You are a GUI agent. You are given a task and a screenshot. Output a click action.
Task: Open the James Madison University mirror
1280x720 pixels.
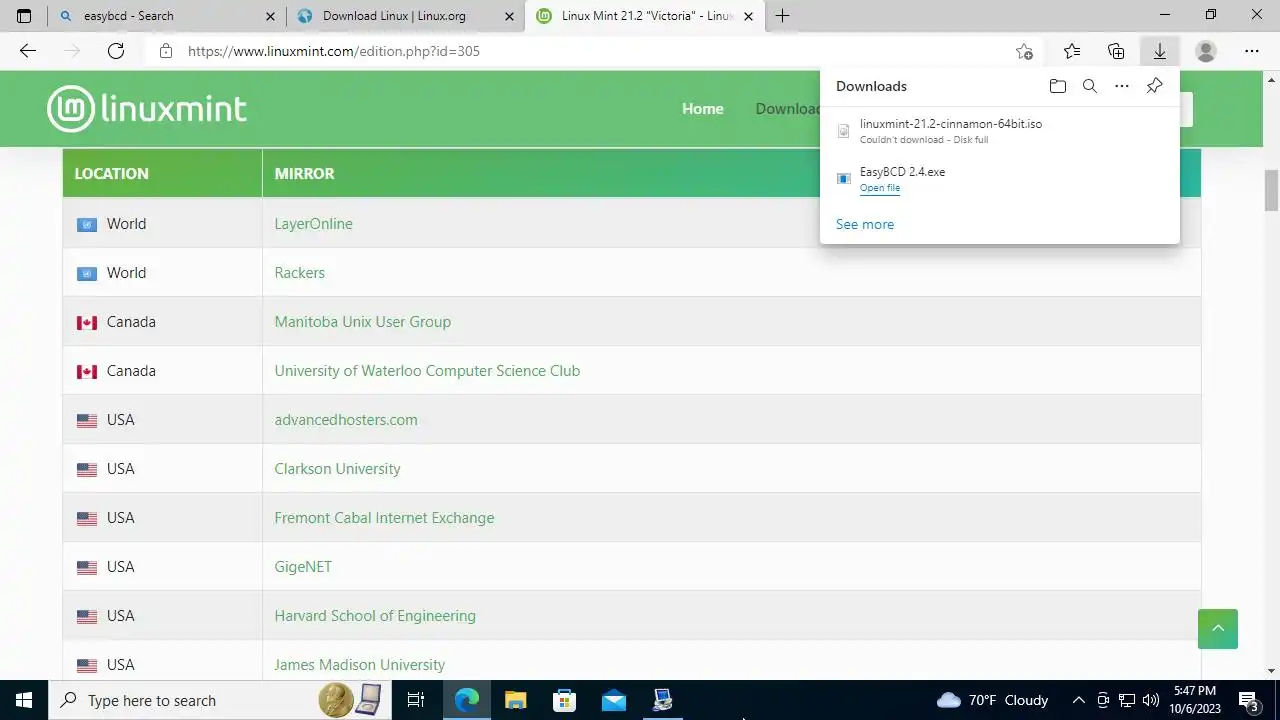pyautogui.click(x=360, y=665)
